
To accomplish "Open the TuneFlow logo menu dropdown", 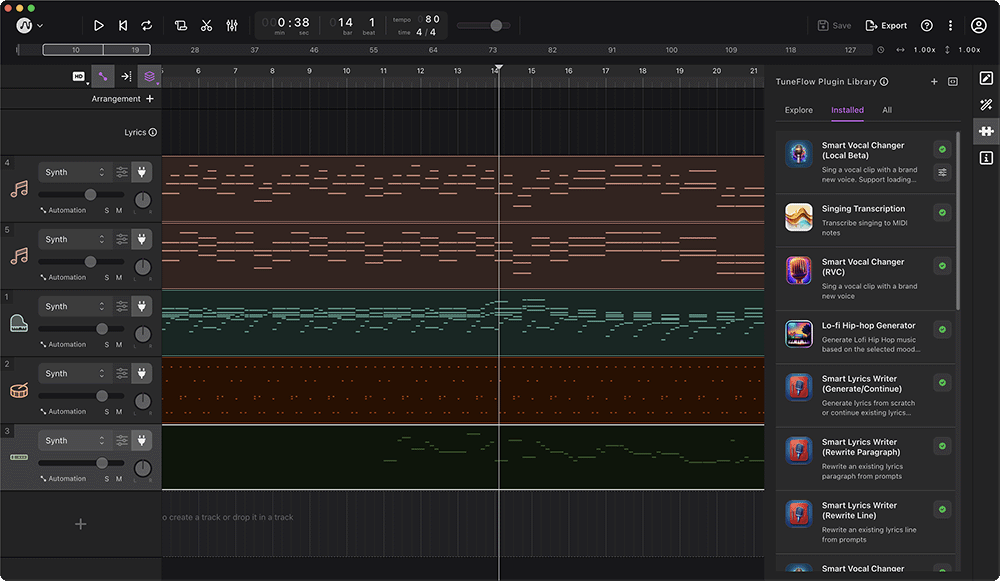I will click(29, 26).
